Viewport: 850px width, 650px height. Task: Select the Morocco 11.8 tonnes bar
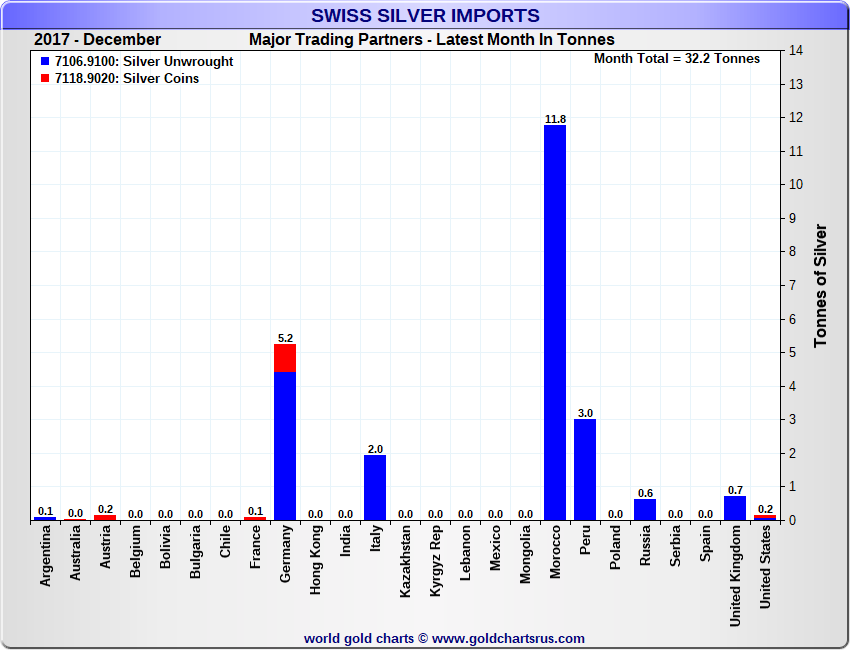(x=555, y=323)
